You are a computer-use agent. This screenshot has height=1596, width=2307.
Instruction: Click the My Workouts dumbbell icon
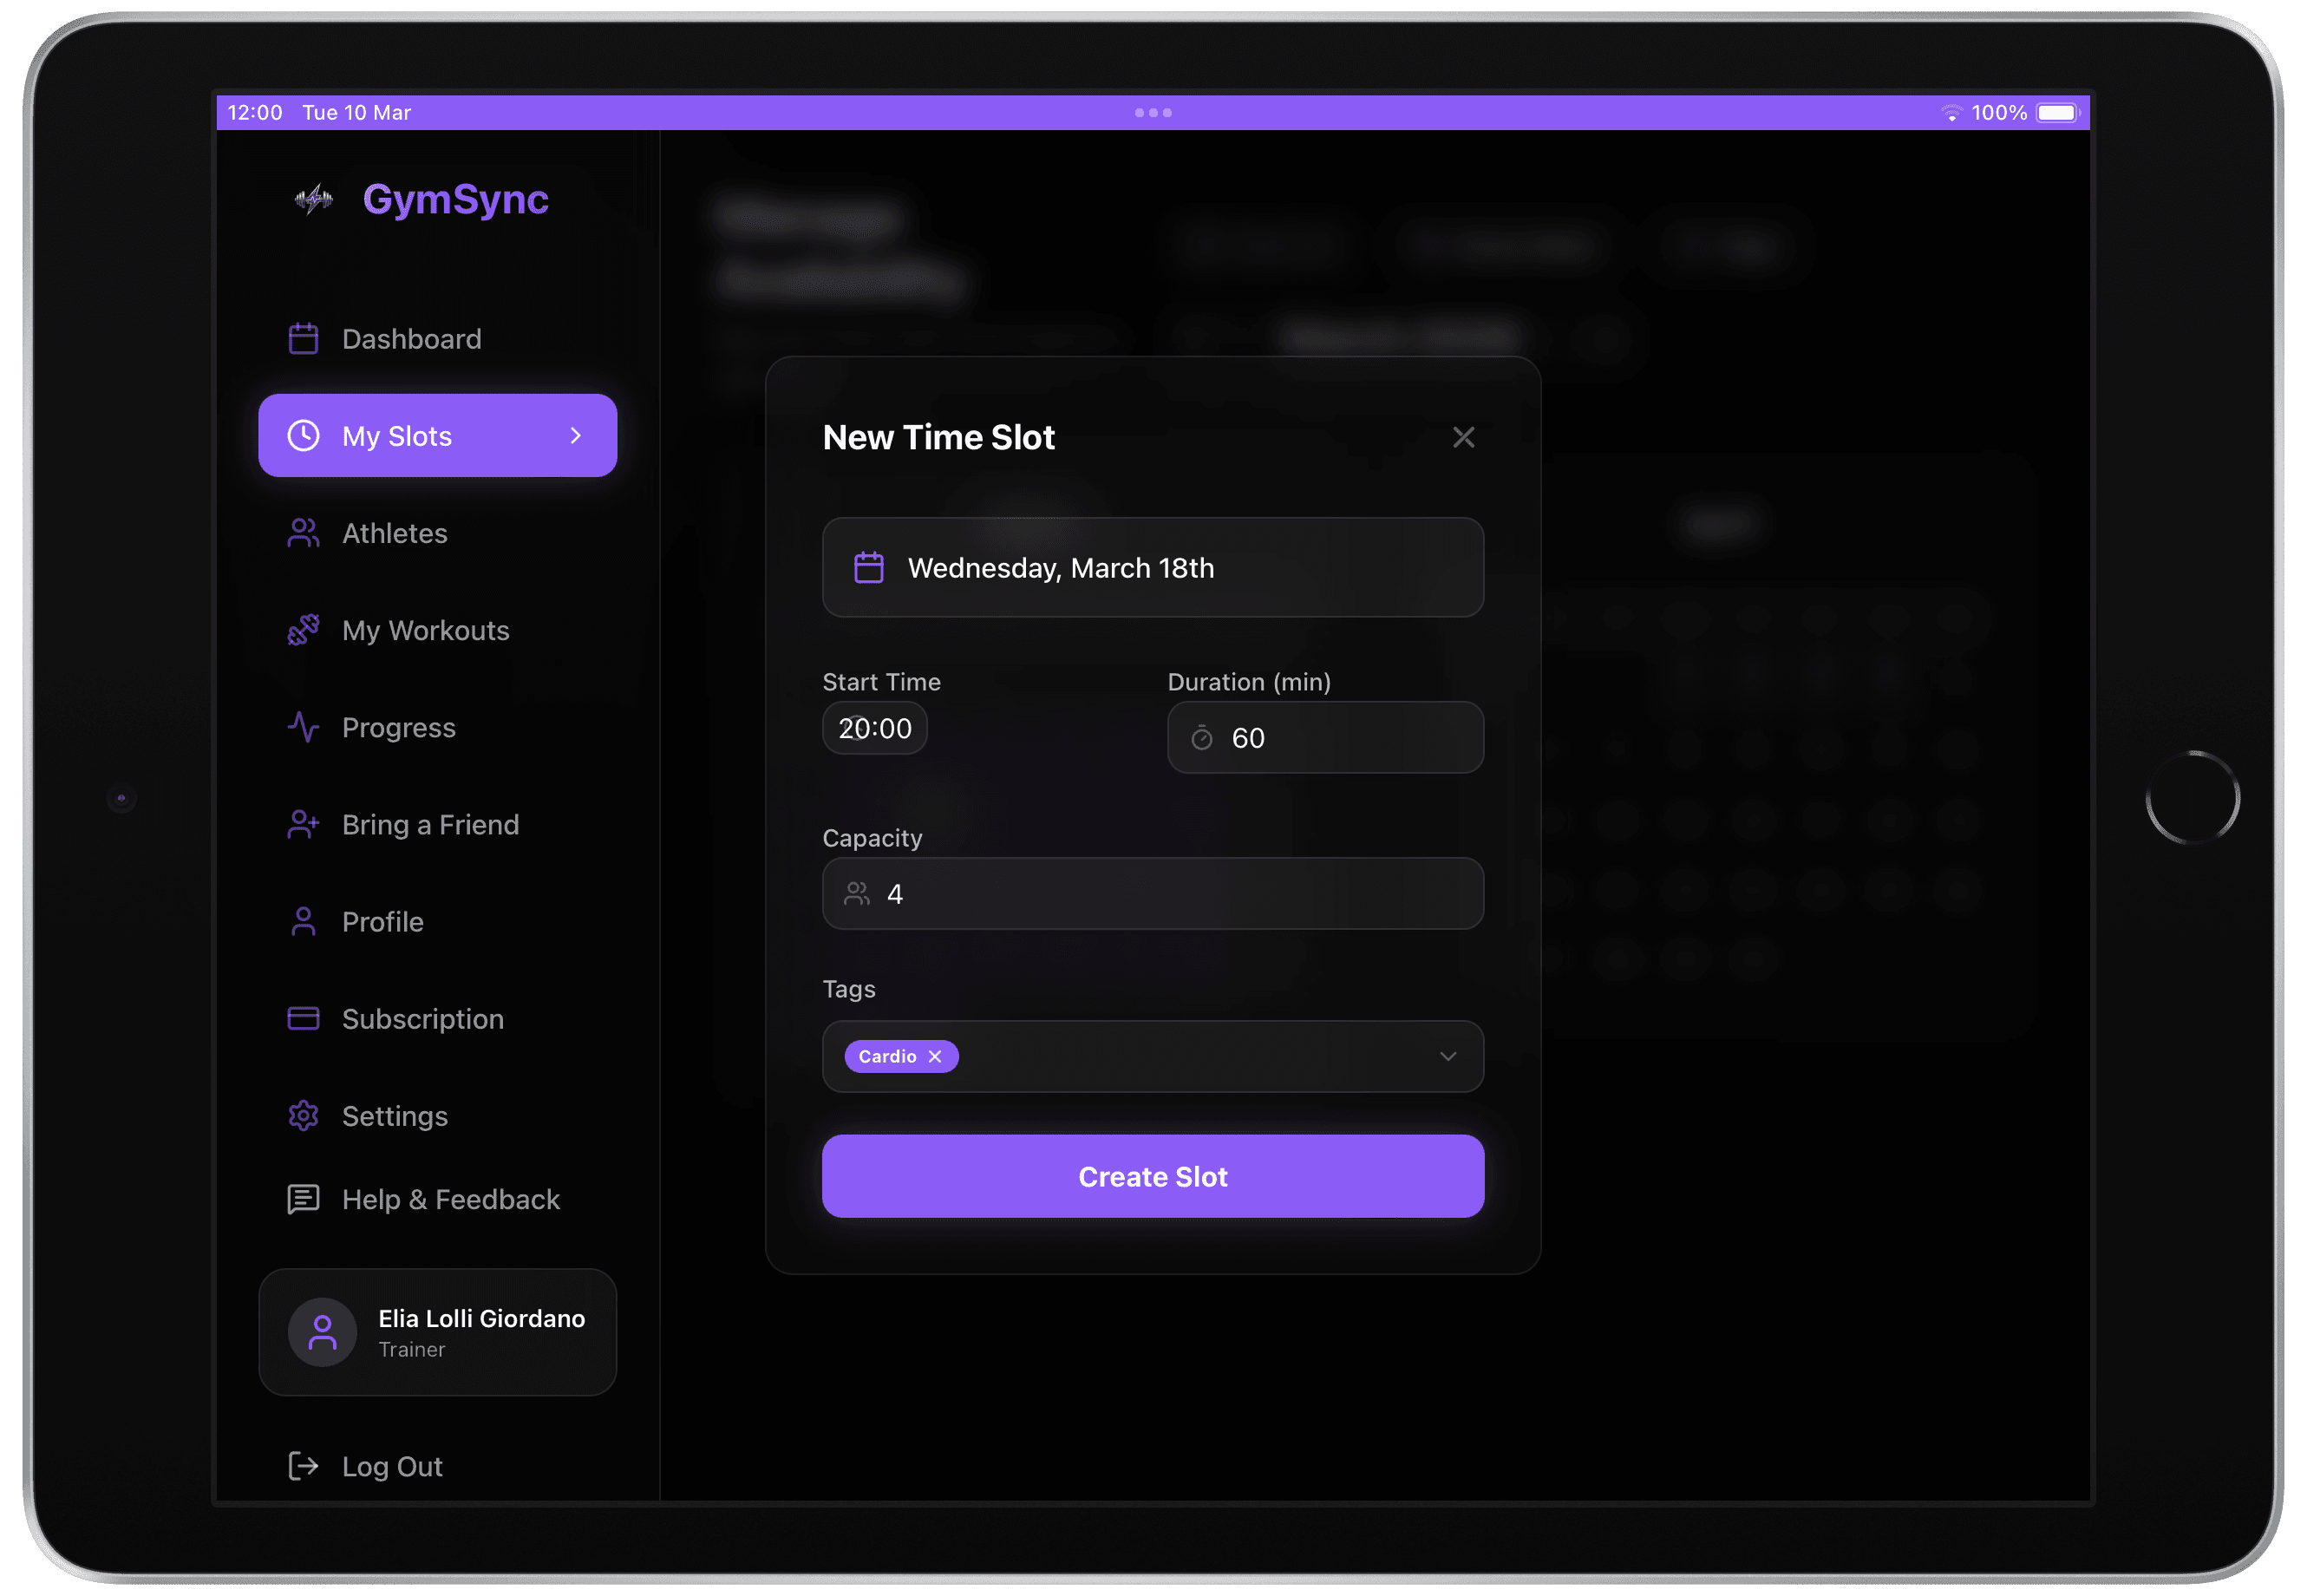pos(303,630)
